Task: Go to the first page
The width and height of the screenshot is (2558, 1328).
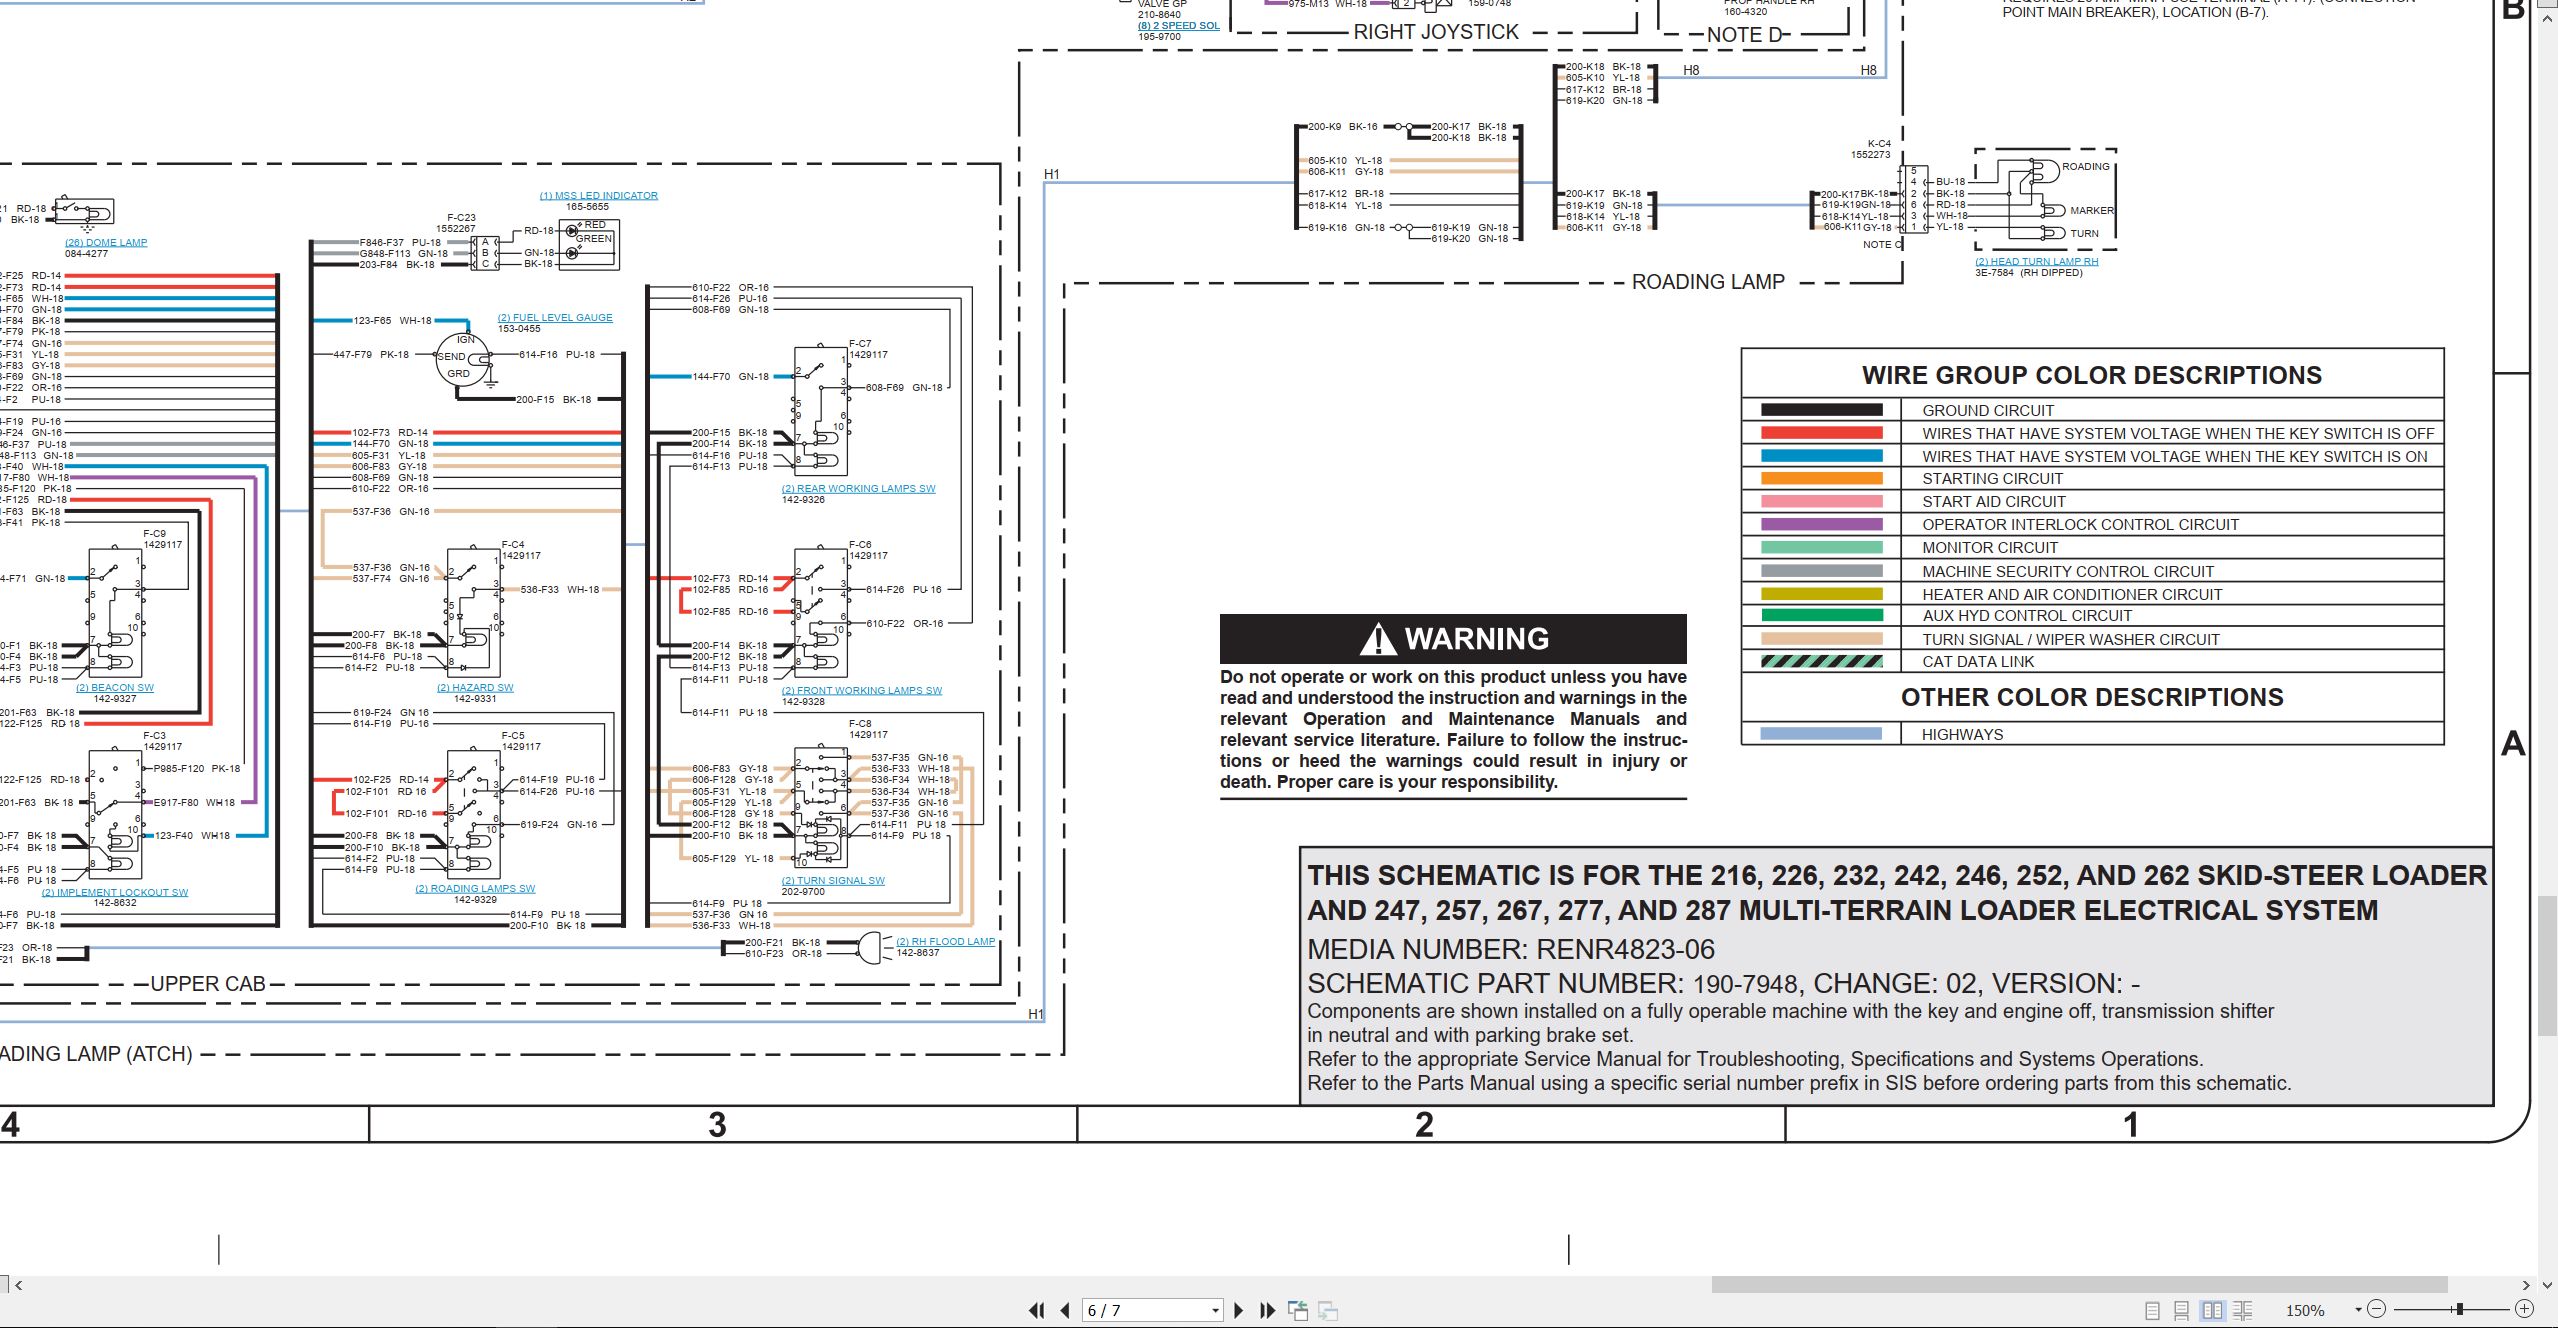Action: pos(1037,1310)
